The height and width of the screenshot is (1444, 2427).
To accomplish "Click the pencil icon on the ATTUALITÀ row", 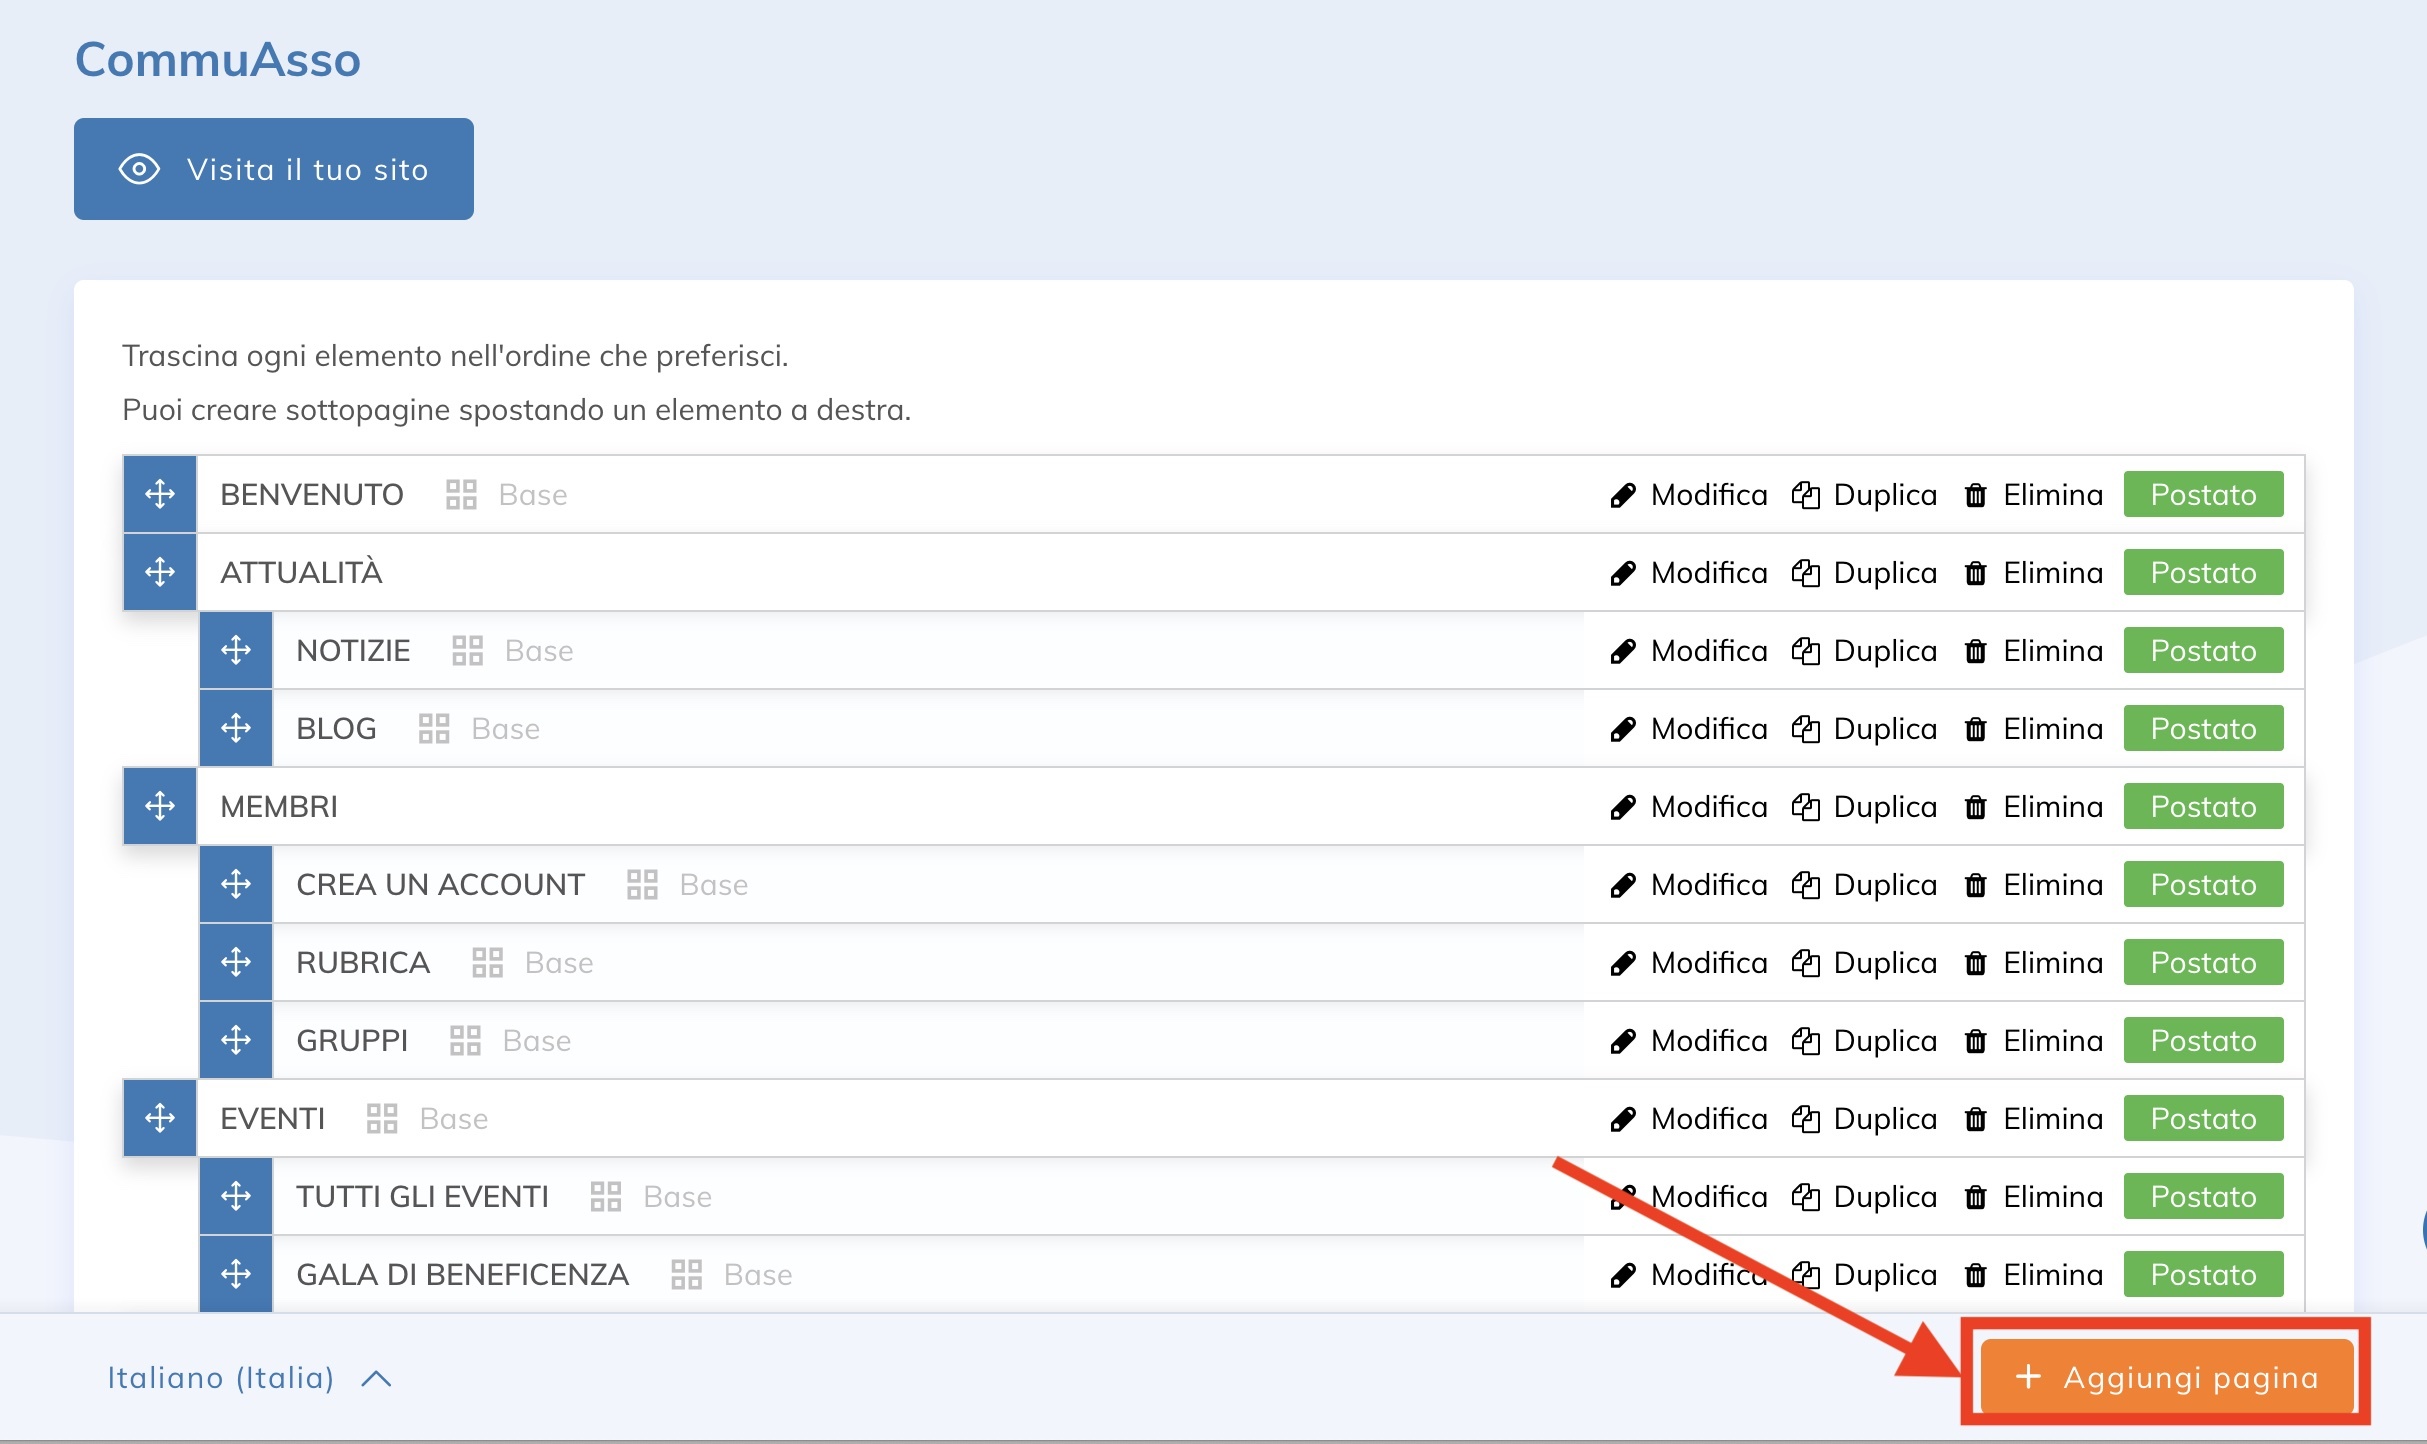I will click(x=1623, y=573).
